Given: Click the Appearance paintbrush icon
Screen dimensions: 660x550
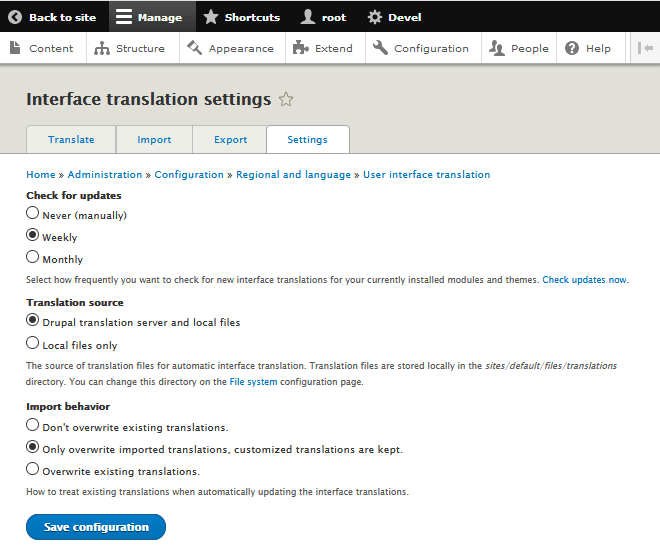Looking at the screenshot, I should coord(194,48).
